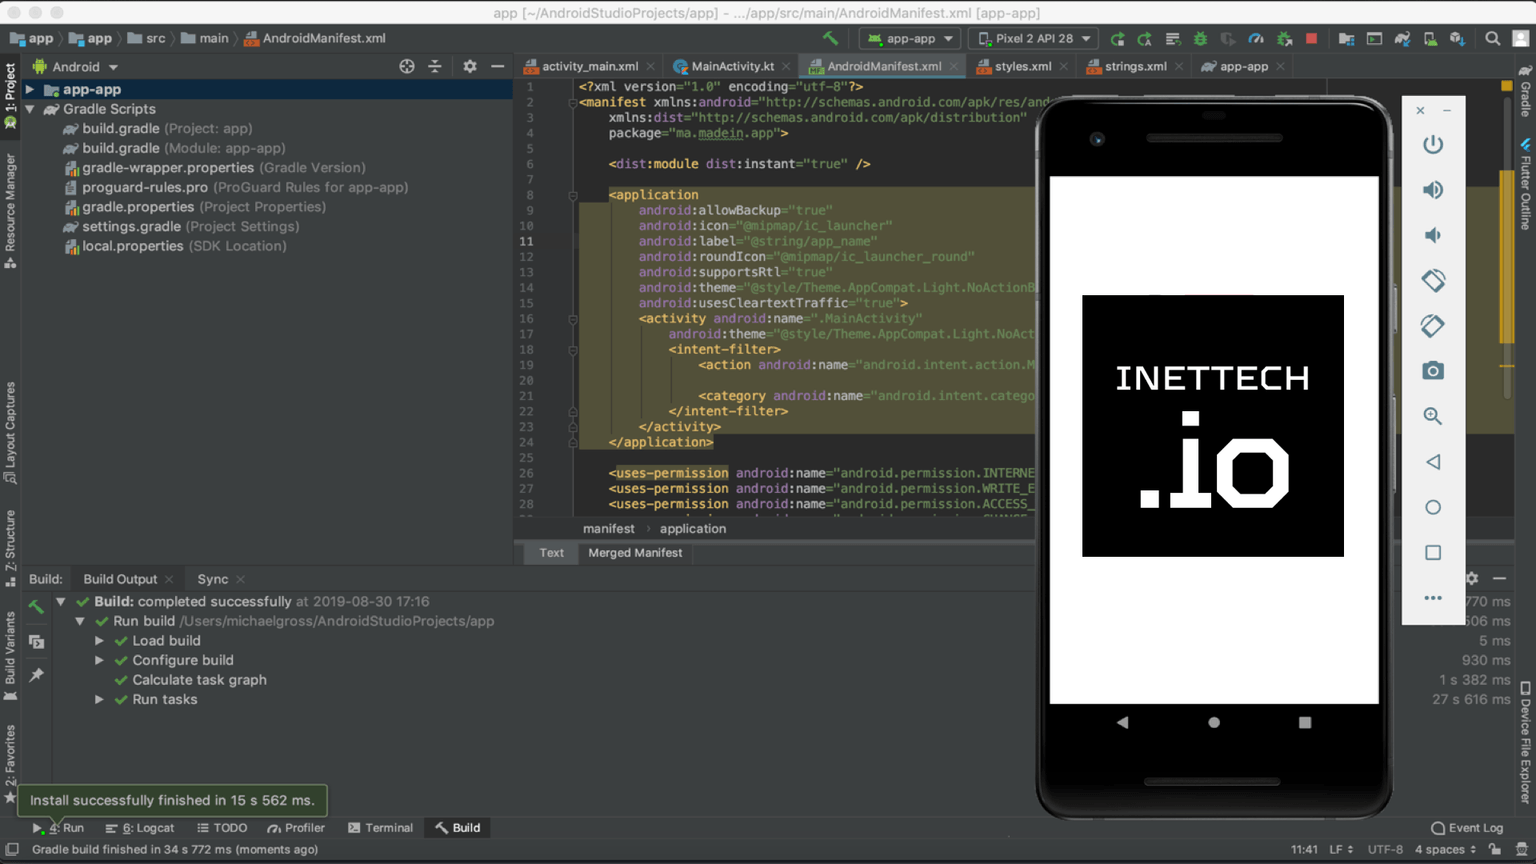Click the Run app rerun icon
Screen dimensions: 1536x864
coord(1117,39)
